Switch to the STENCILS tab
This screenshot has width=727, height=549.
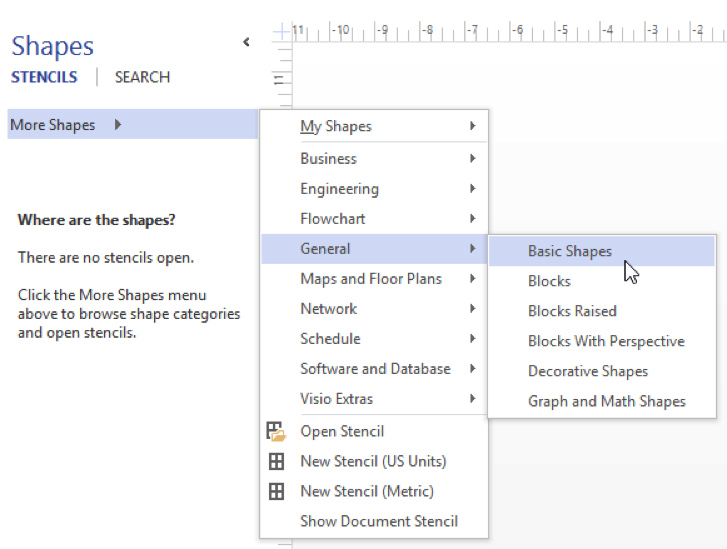(44, 77)
